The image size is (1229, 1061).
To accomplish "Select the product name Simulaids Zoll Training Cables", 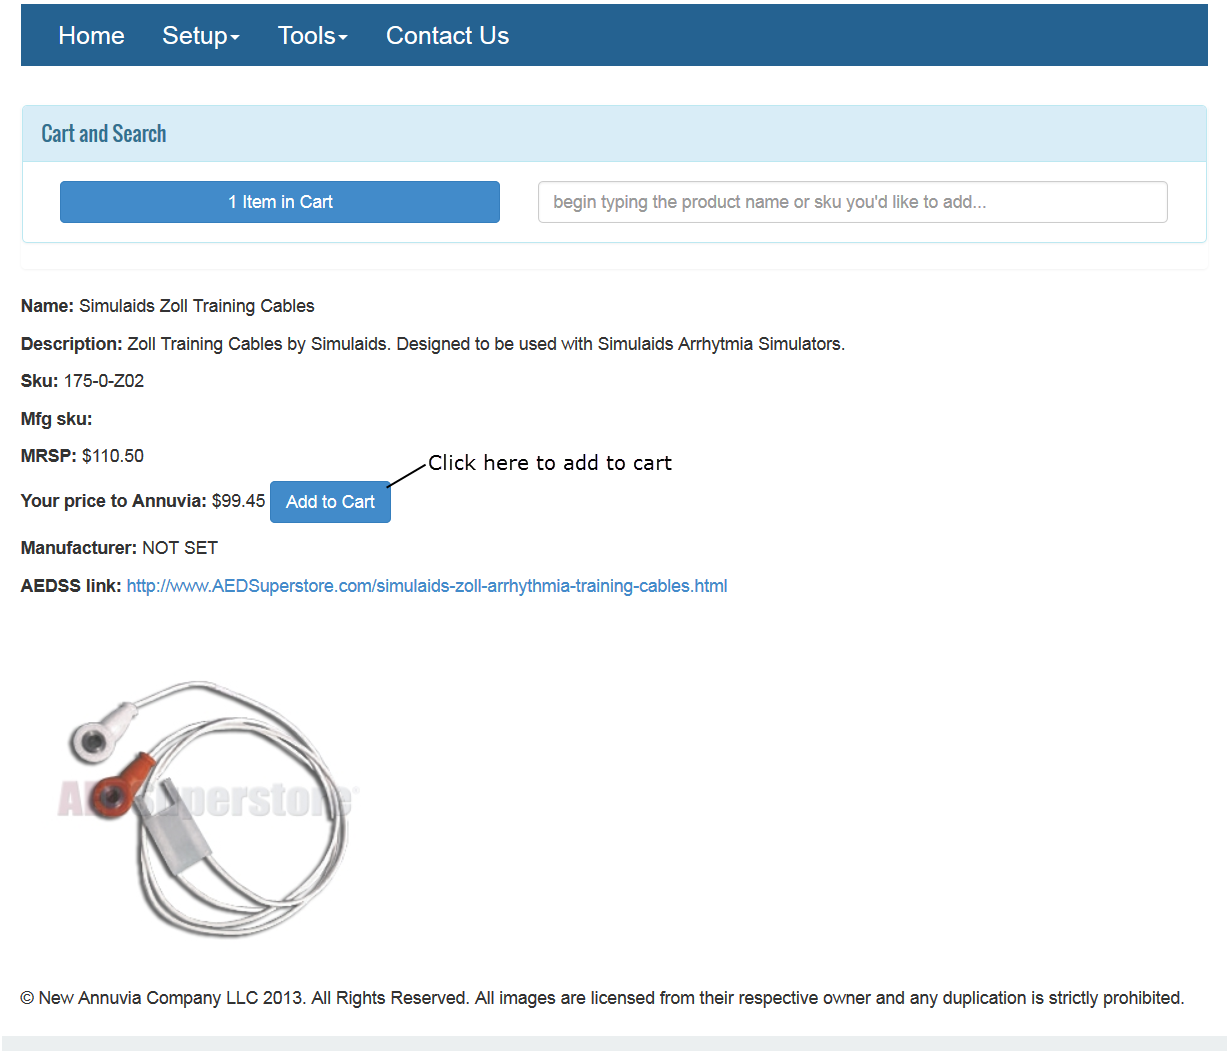I will point(197,306).
